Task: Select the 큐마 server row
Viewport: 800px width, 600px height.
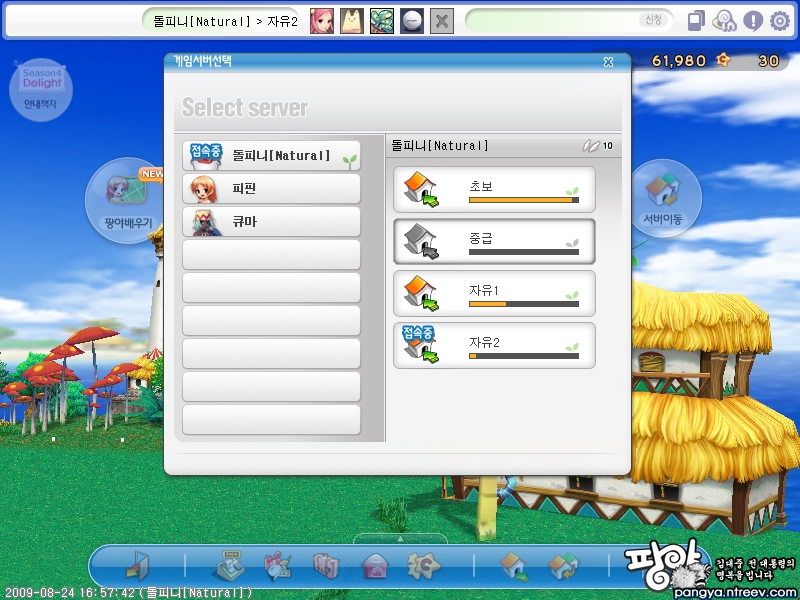Action: (271, 221)
